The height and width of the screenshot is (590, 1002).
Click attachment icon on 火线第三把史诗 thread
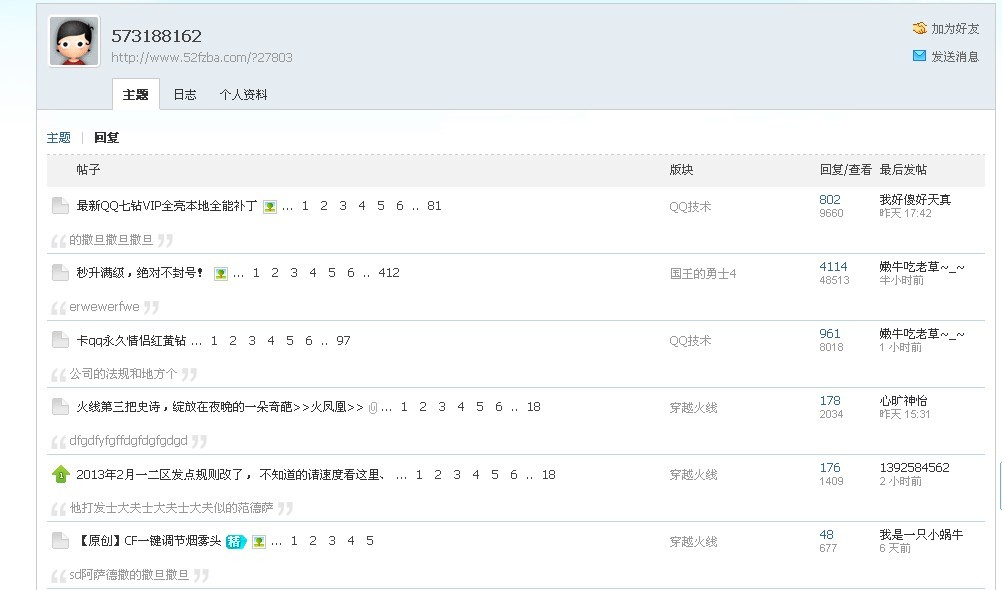tap(373, 407)
